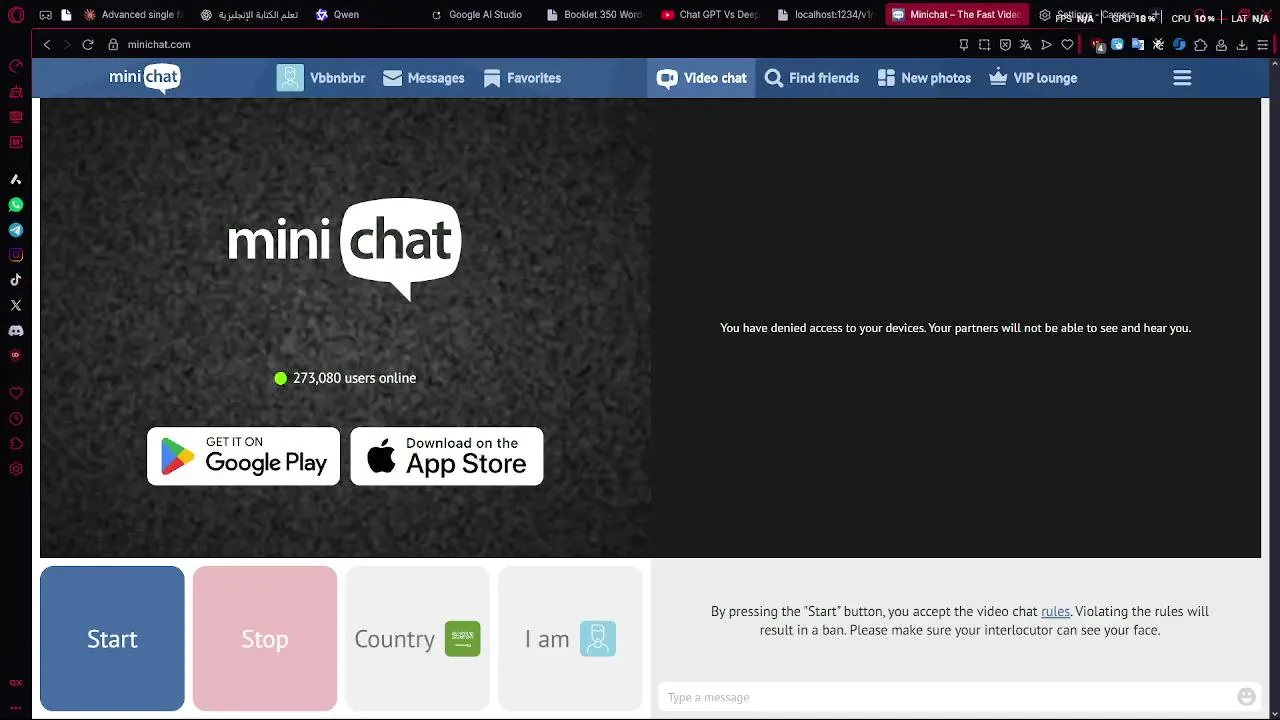Click the minichat logo in header
Viewport: 1280px width, 720px height.
click(x=145, y=78)
